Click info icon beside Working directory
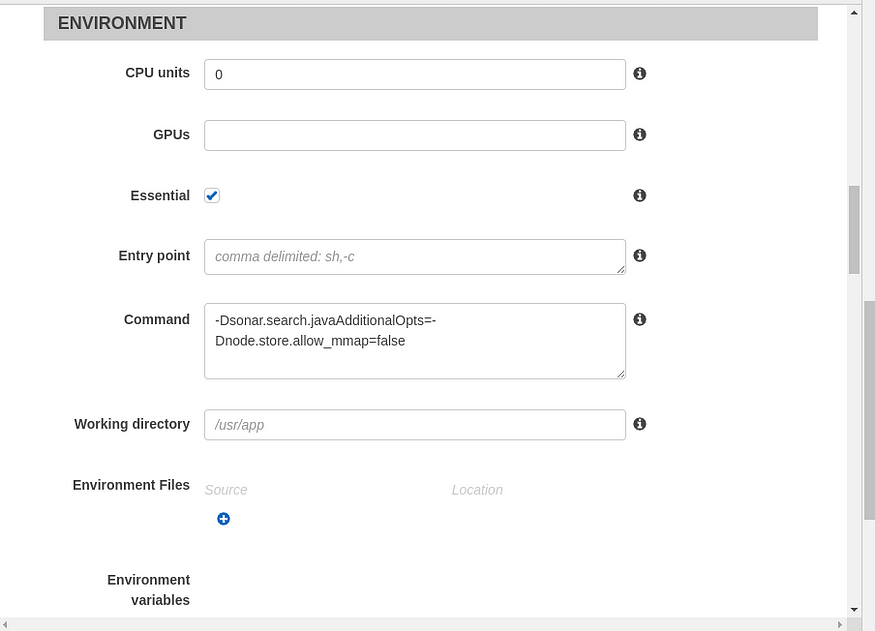The width and height of the screenshot is (875, 631). (640, 424)
